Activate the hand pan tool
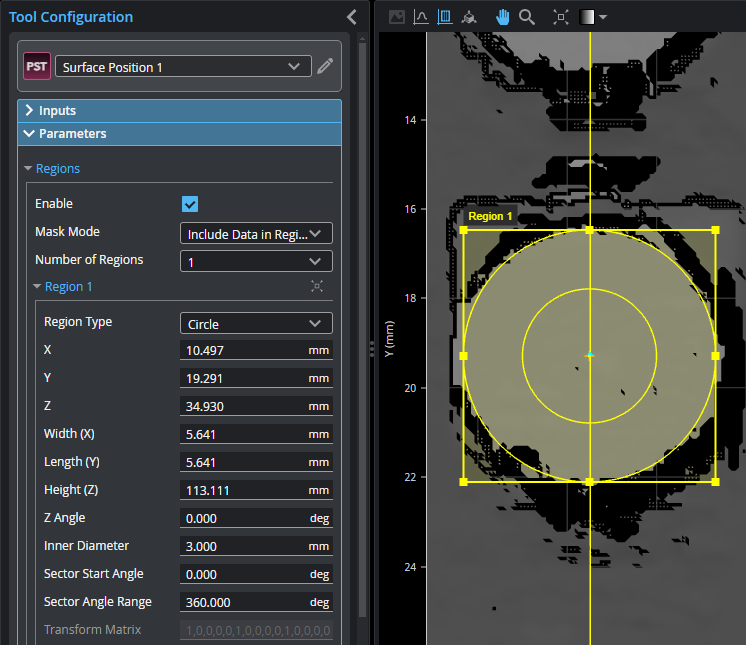Screen dimensions: 746x645 coord(503,17)
